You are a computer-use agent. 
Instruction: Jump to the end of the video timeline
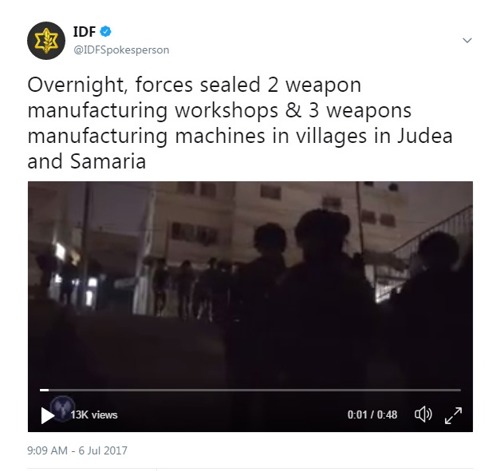(x=460, y=390)
